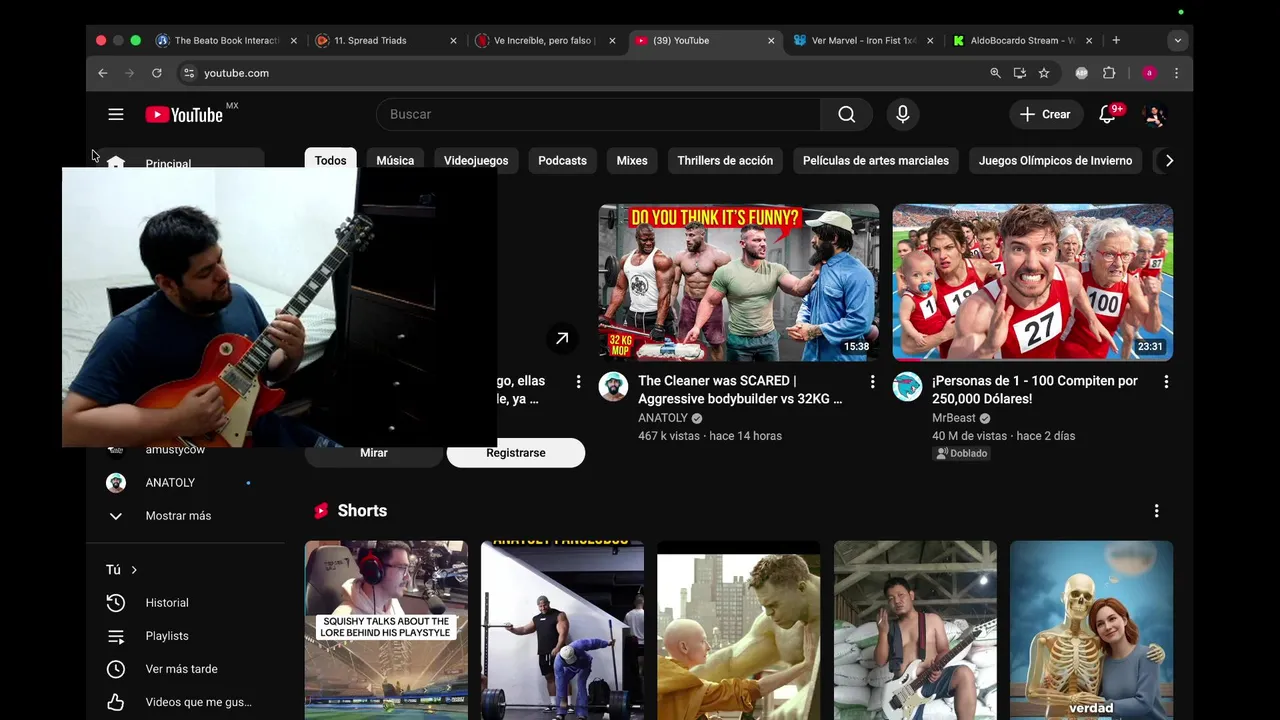
Task: Click the Mirar button
Action: pos(374,453)
